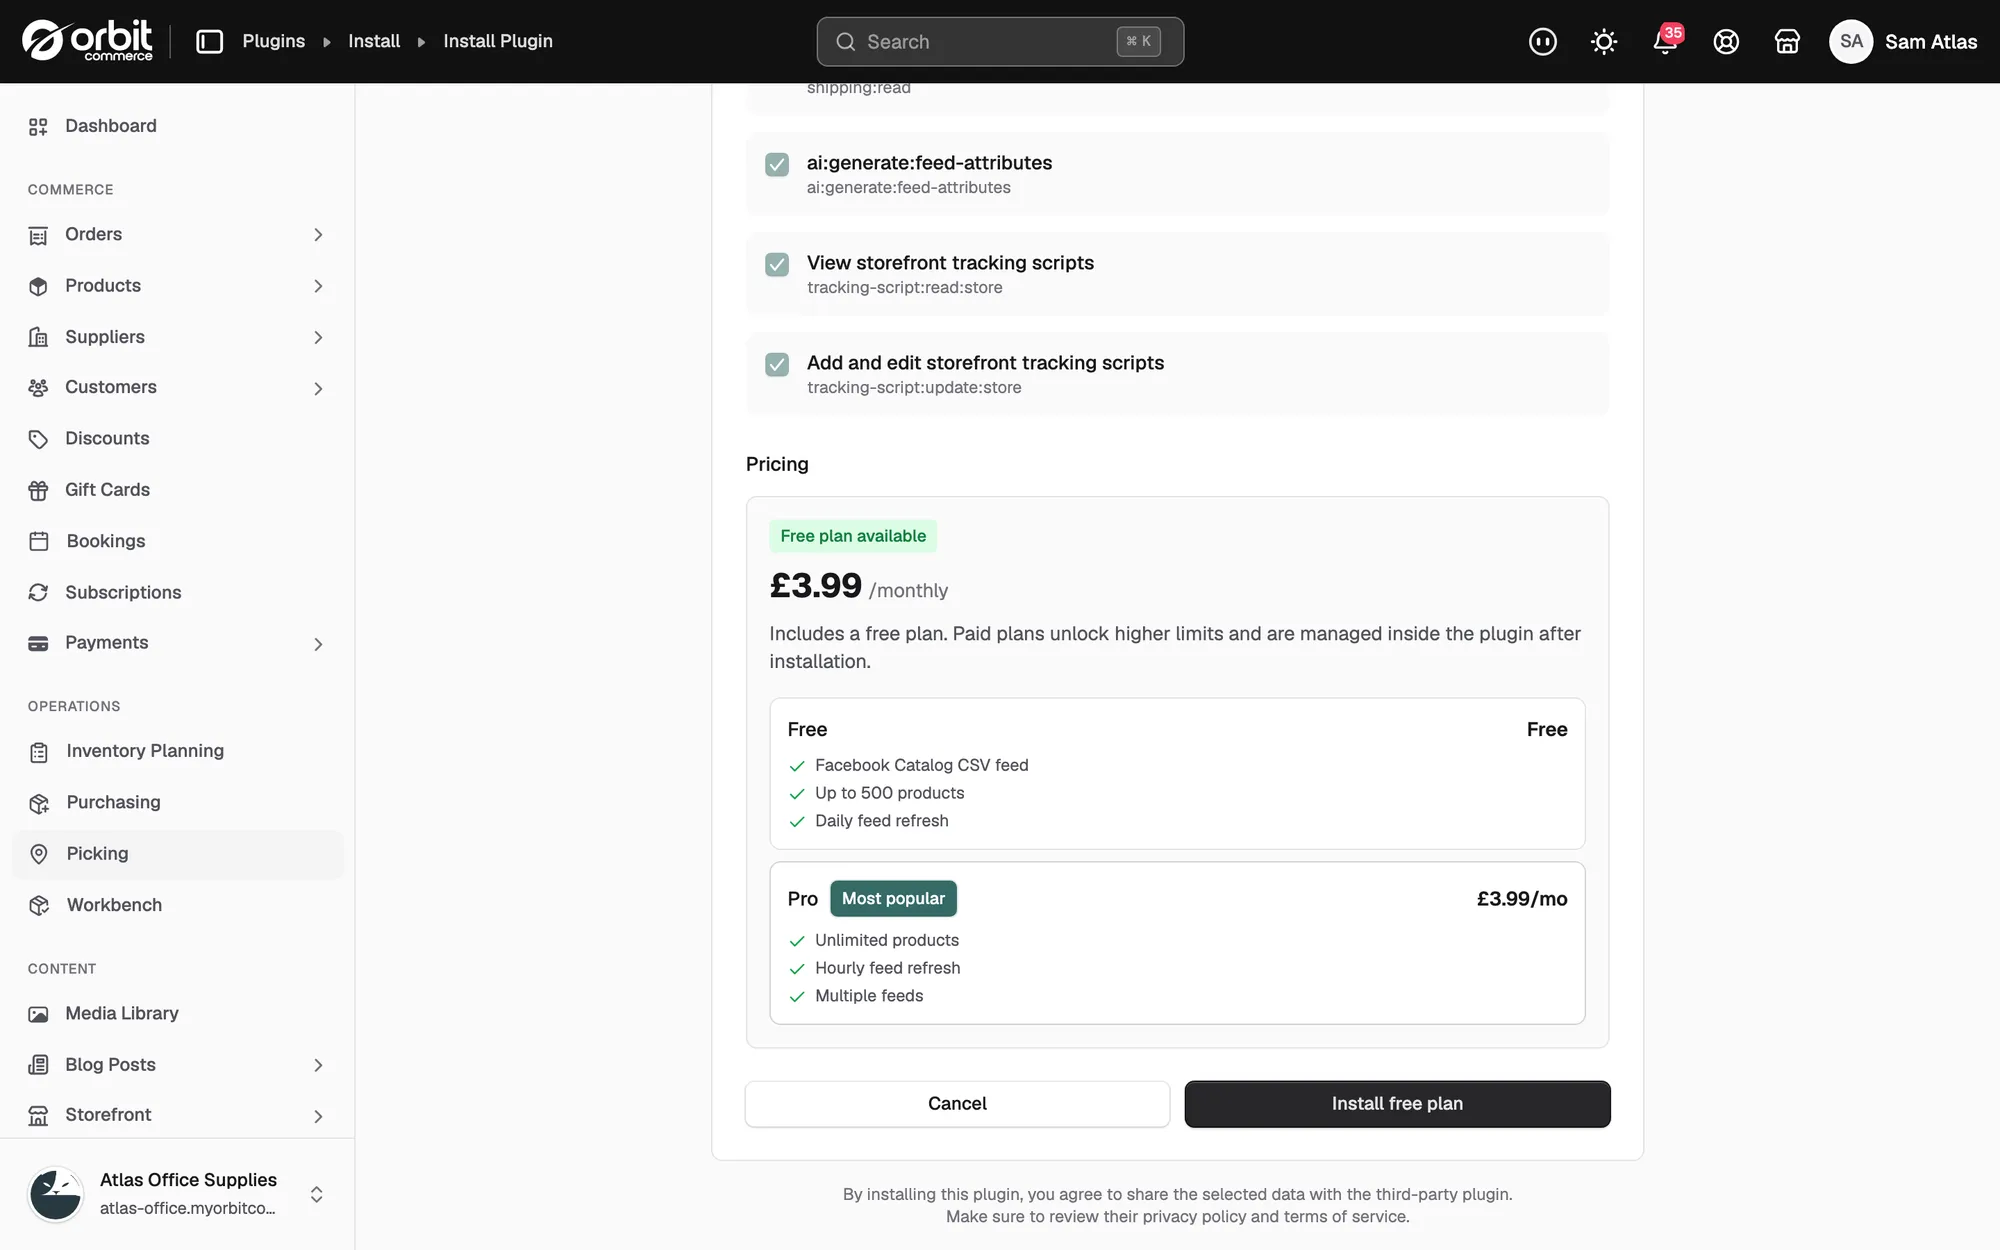The height and width of the screenshot is (1250, 2000).
Task: Expand the Payments submenu chevron
Action: point(318,644)
